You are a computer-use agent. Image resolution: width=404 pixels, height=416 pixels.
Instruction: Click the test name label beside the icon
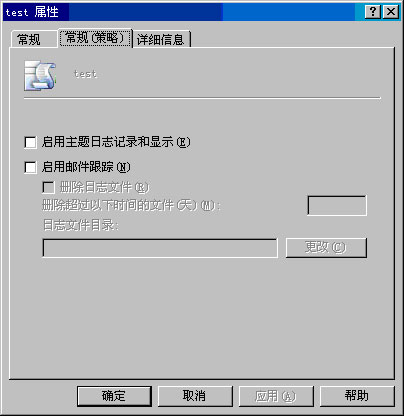coord(85,74)
